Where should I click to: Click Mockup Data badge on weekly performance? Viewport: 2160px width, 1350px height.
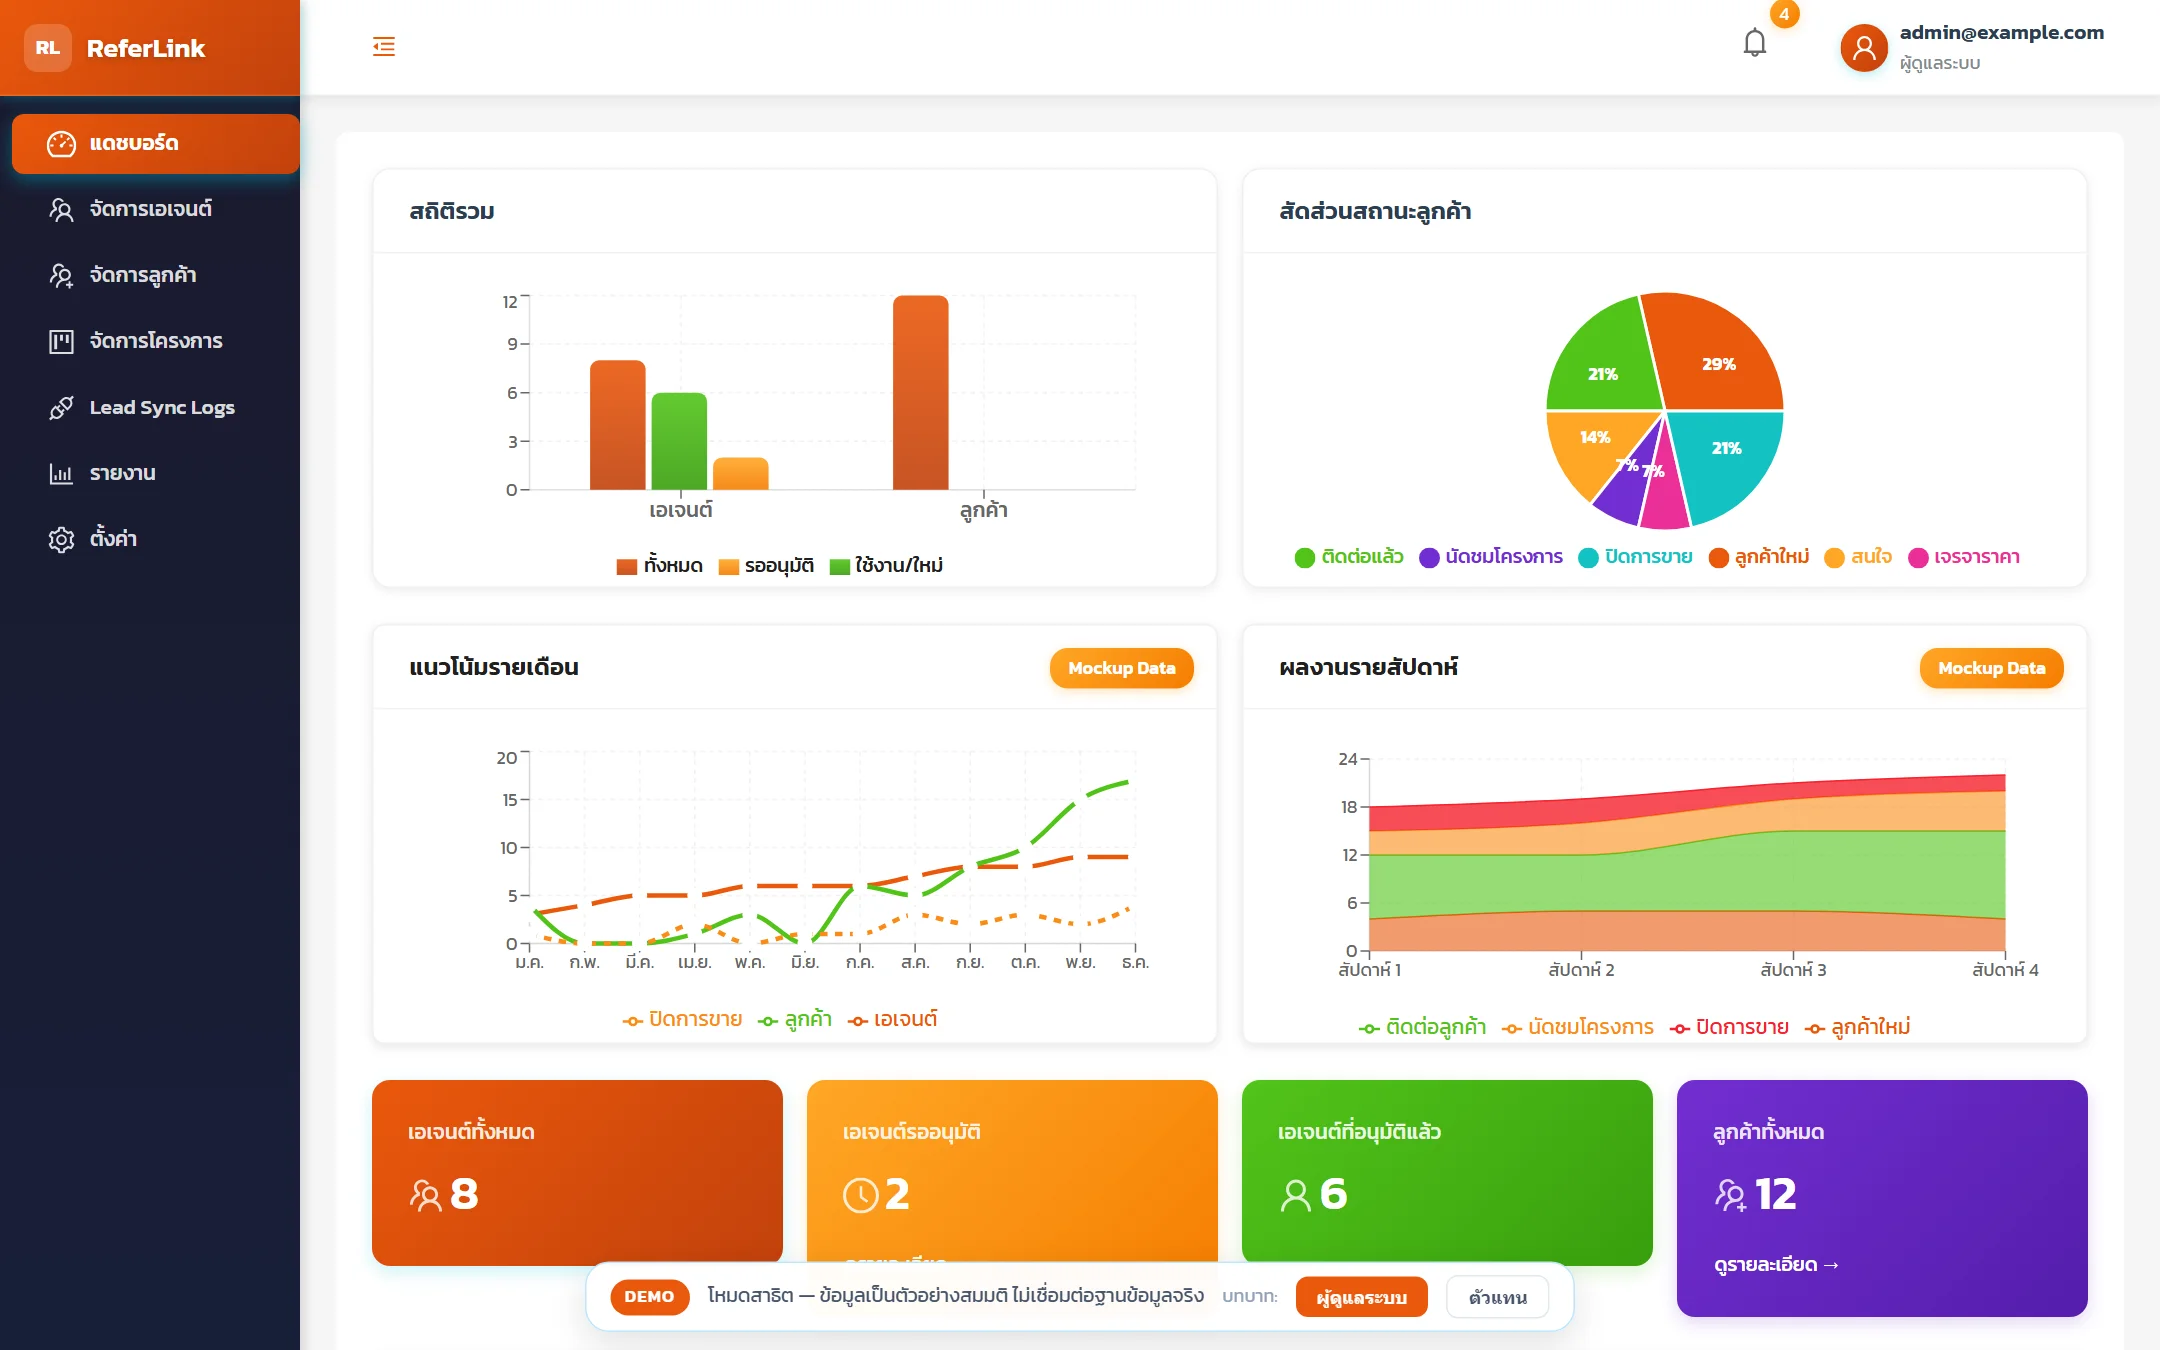(x=1991, y=668)
